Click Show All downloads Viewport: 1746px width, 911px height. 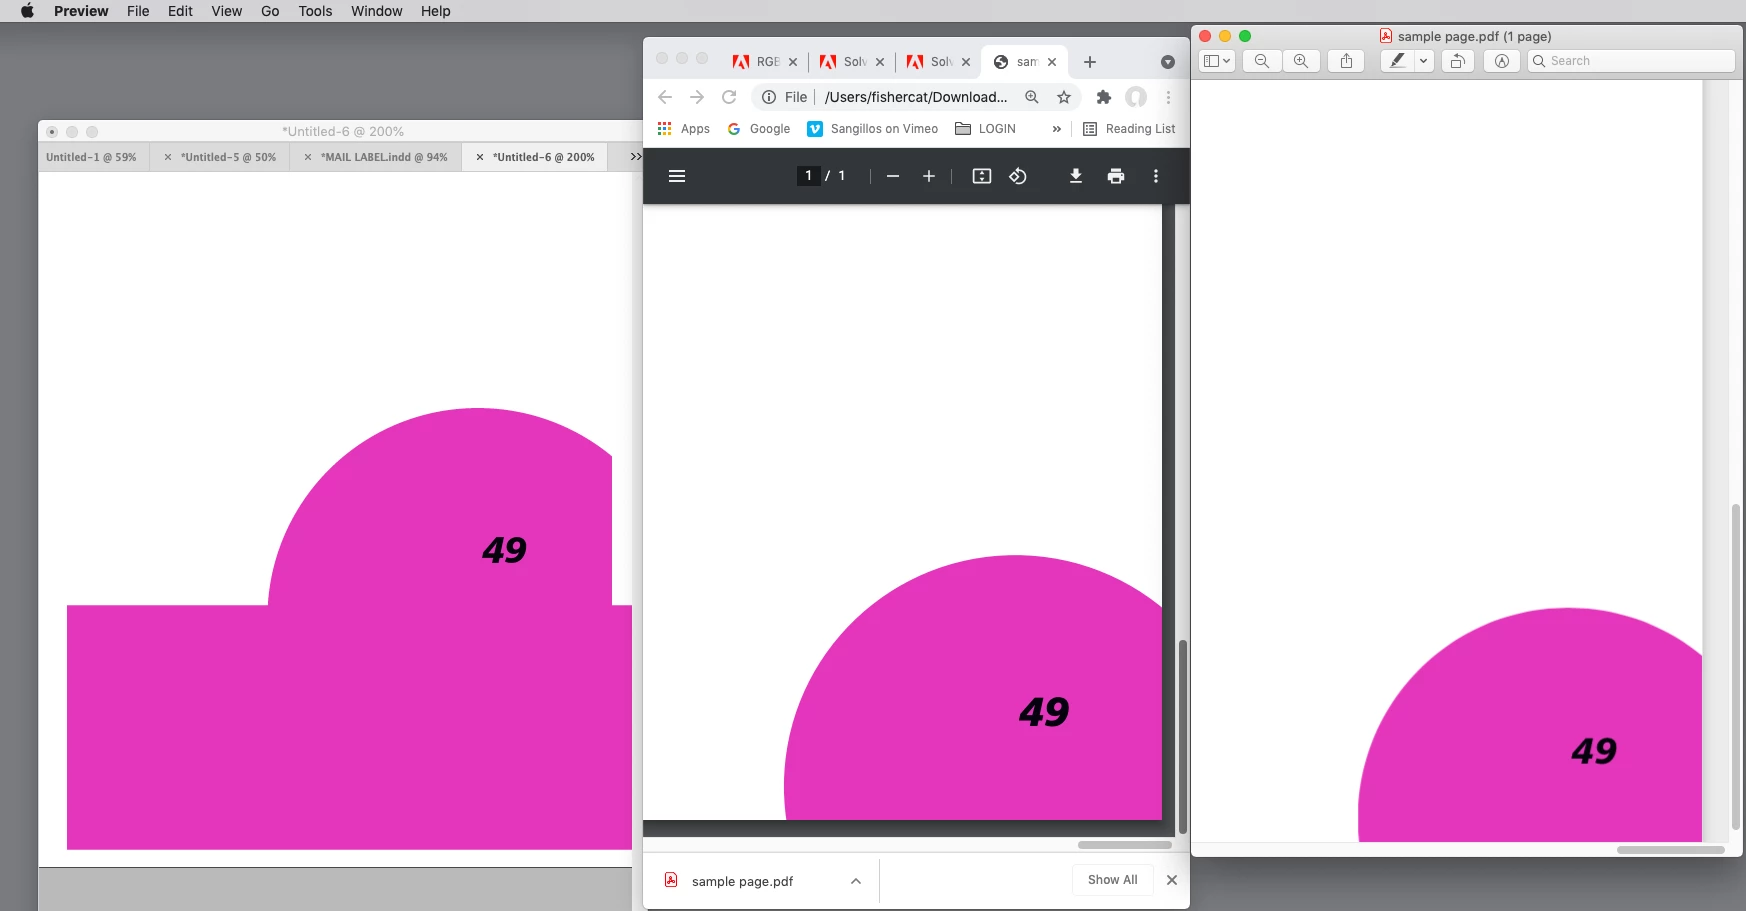[1113, 880]
